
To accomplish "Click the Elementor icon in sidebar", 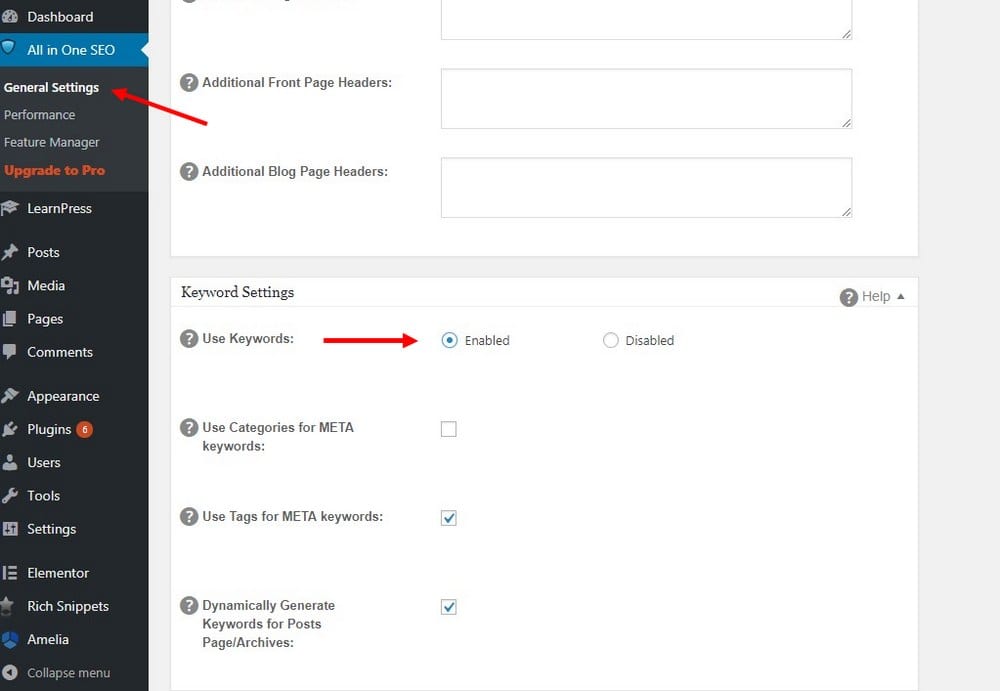I will (x=11, y=573).
